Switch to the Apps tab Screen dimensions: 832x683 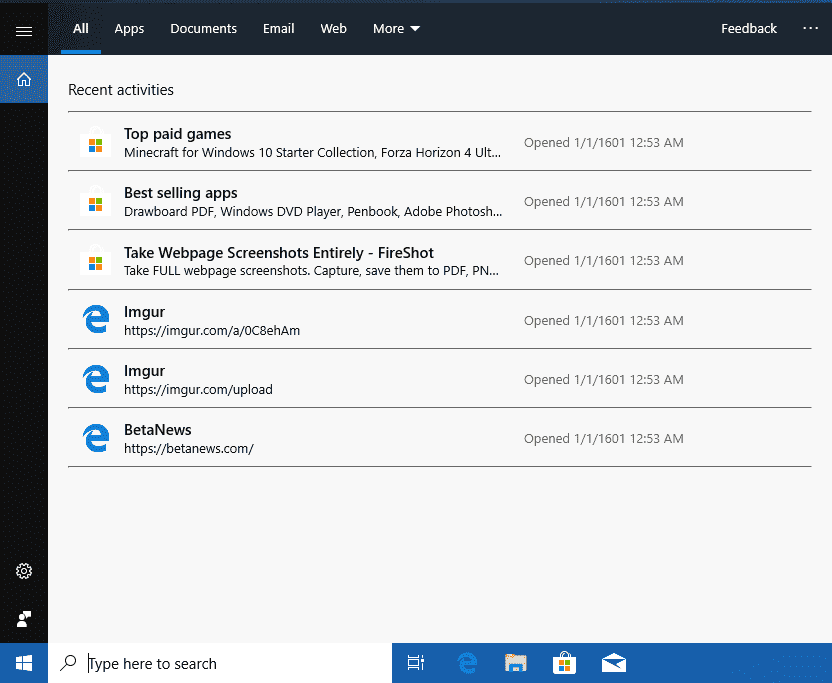coord(129,29)
